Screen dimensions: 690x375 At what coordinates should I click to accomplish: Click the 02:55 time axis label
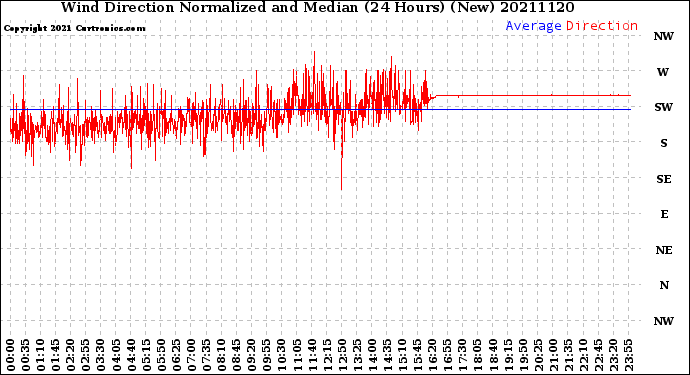pyautogui.click(x=86, y=355)
